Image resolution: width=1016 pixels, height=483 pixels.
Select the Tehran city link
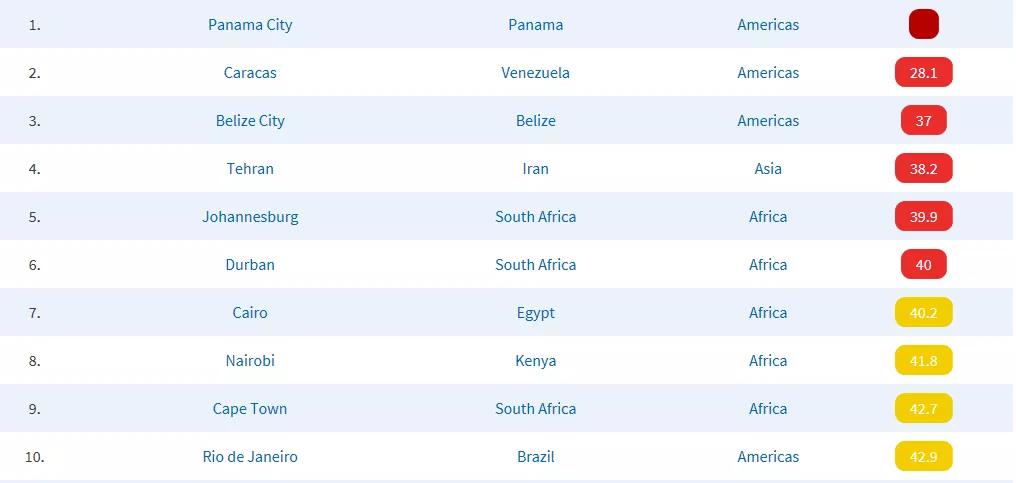(x=250, y=169)
